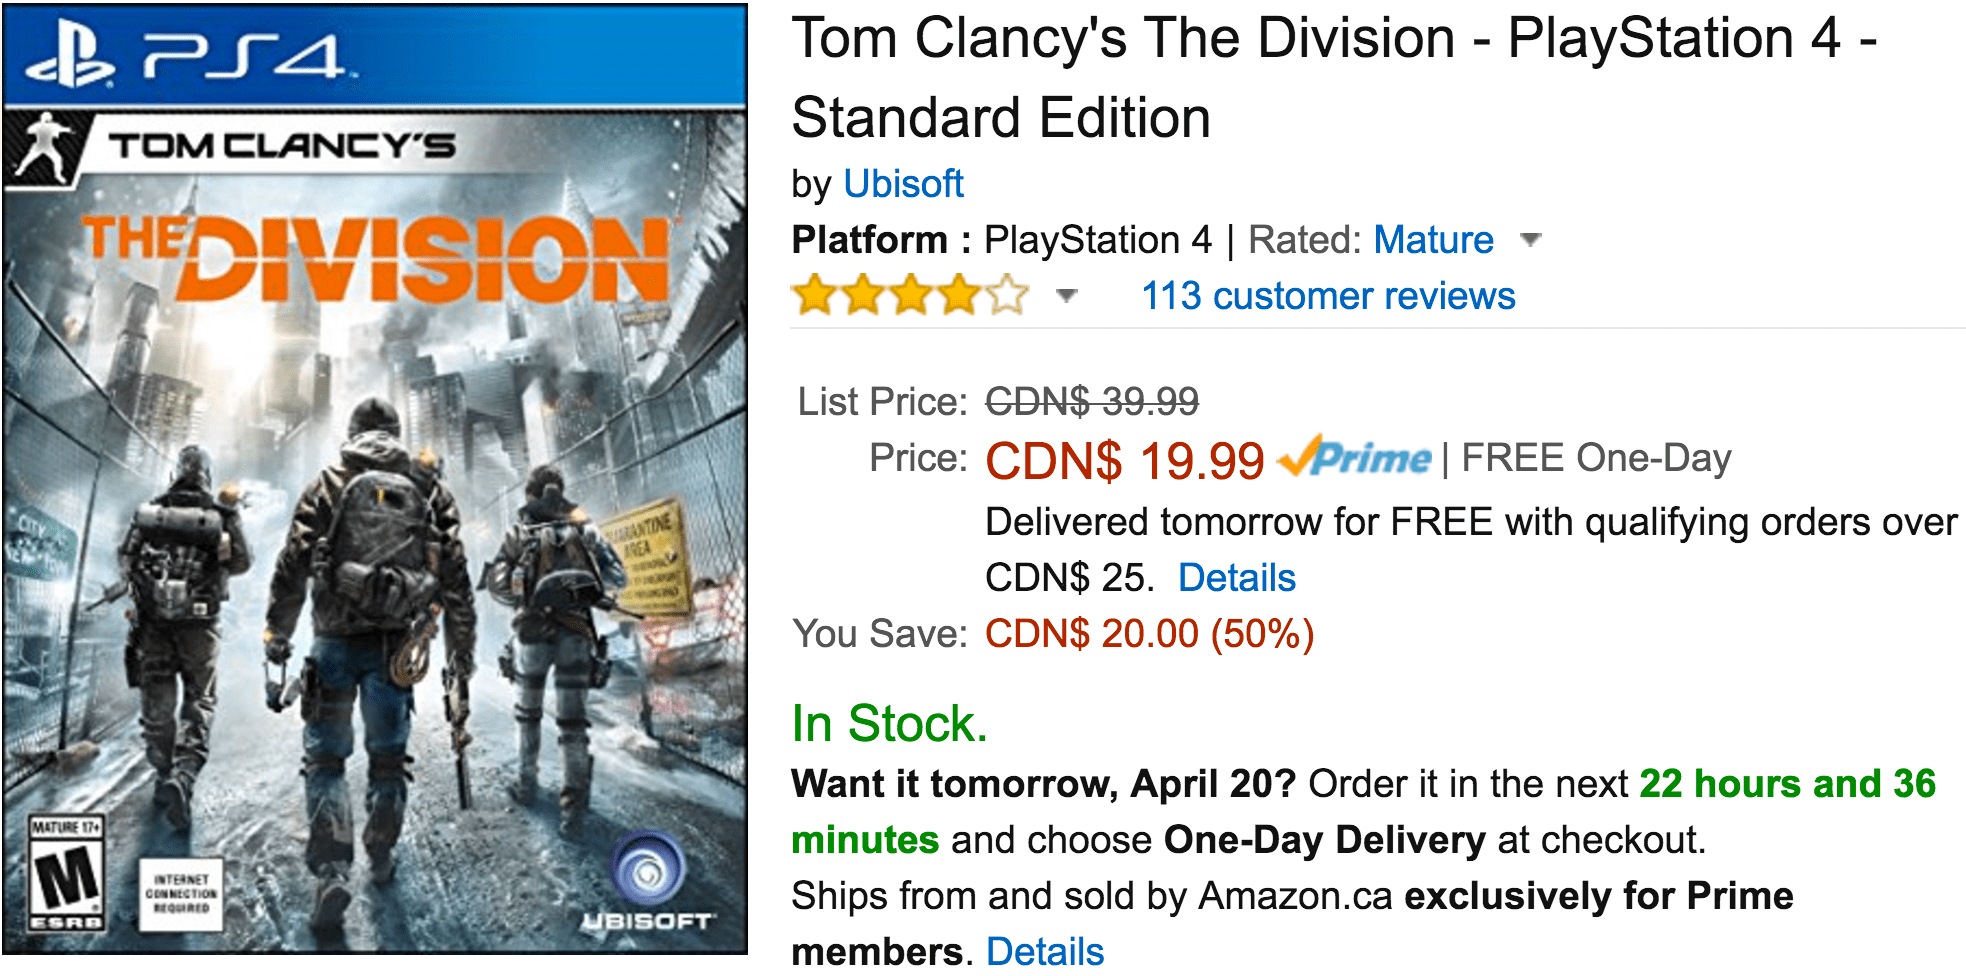
Task: Open the Mature rating link
Action: (1434, 240)
